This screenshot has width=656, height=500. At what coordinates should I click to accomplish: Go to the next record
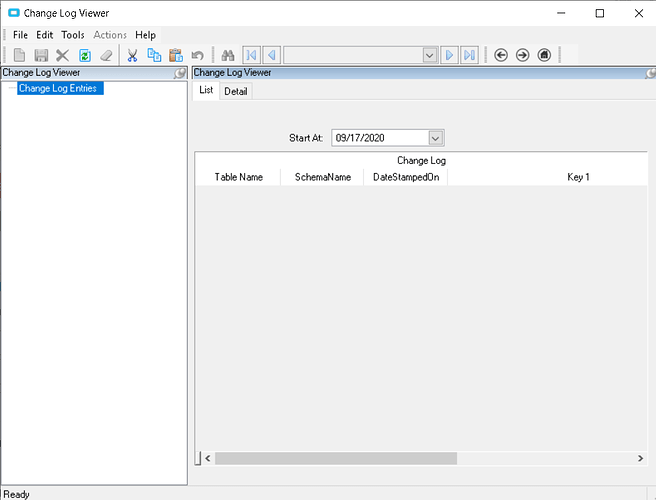[449, 55]
